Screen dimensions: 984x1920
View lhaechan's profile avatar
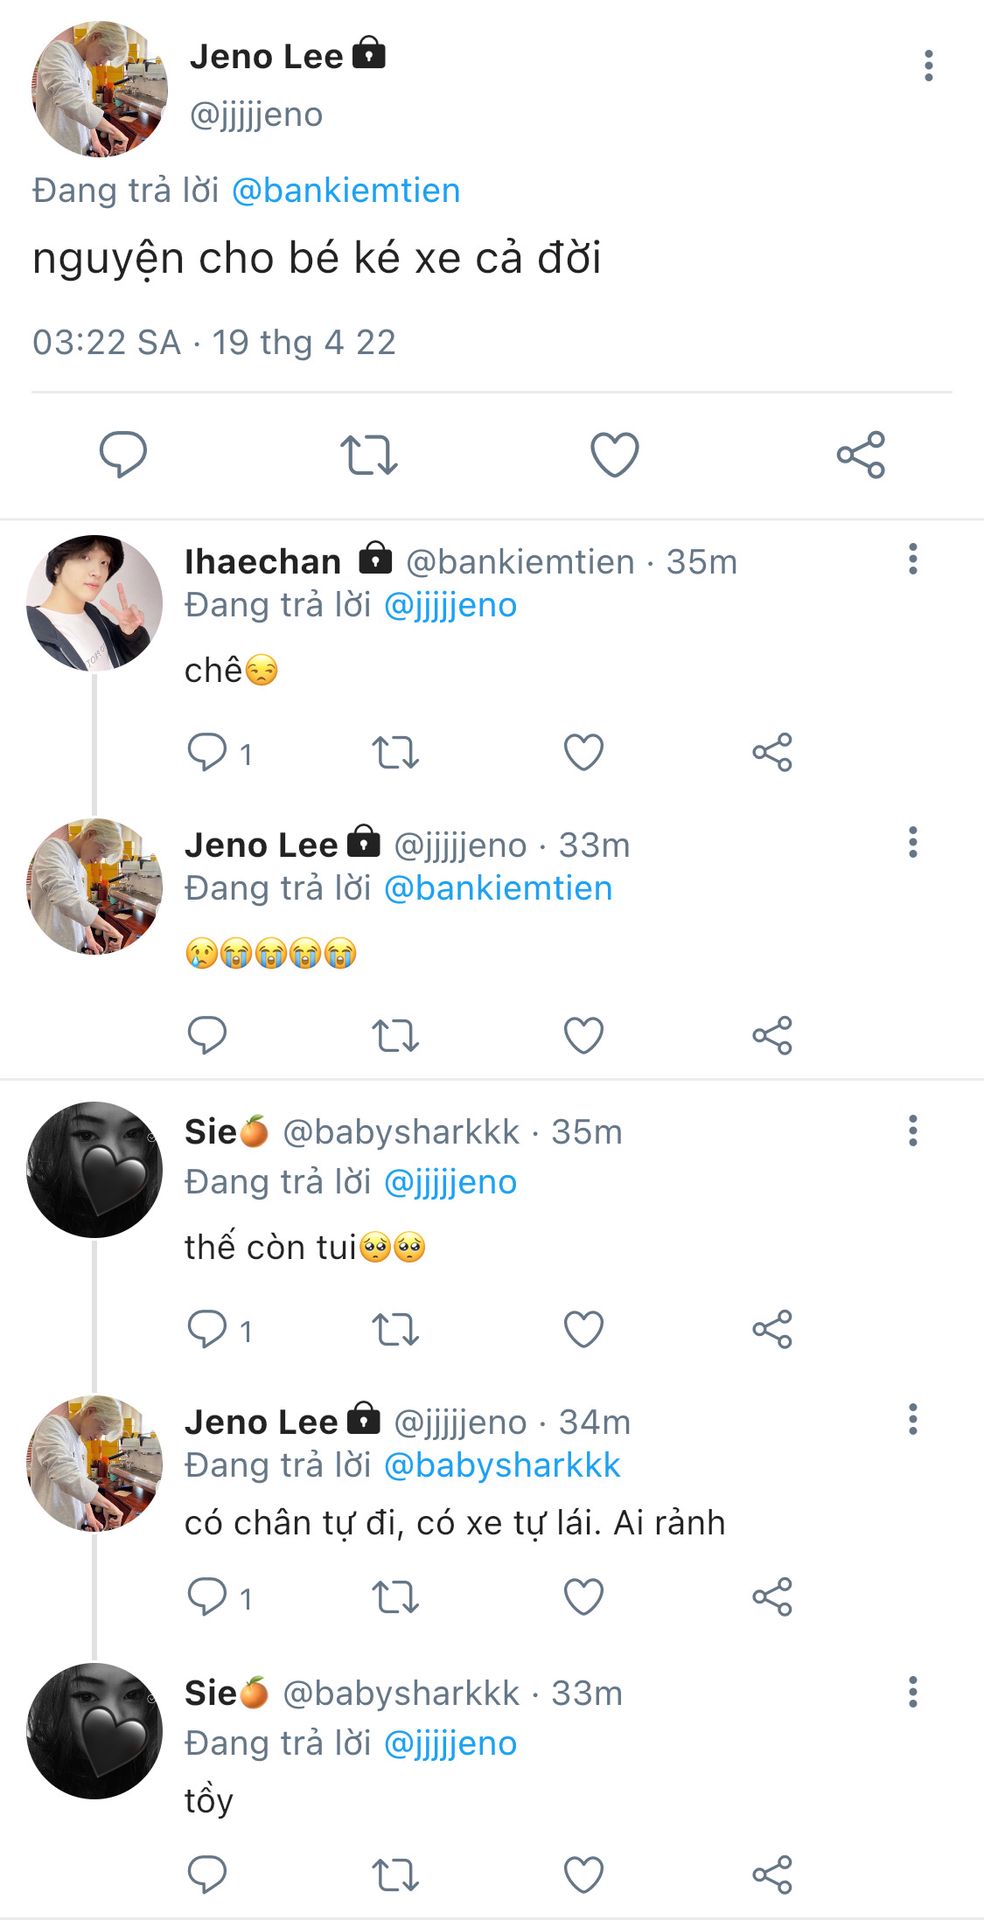(x=94, y=603)
